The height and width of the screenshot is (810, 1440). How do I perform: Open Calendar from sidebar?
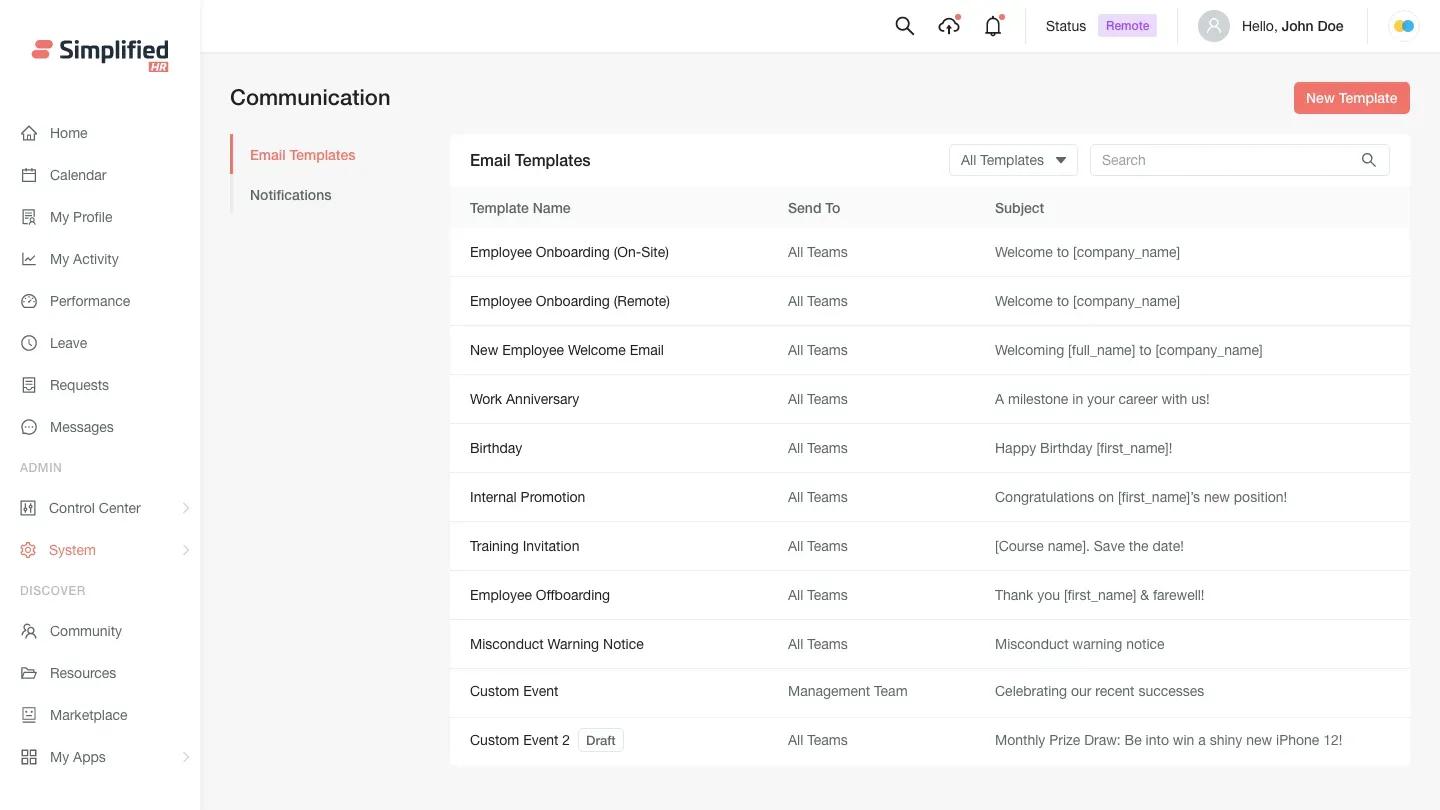tap(78, 175)
